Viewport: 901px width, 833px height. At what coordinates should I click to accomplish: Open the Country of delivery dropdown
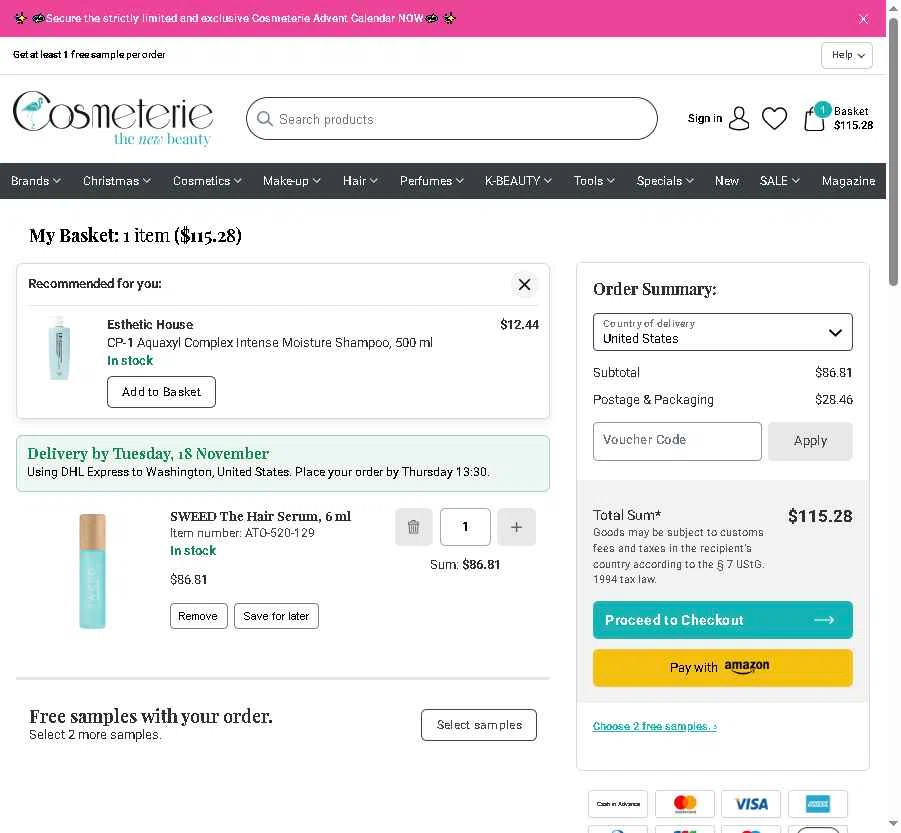point(722,332)
